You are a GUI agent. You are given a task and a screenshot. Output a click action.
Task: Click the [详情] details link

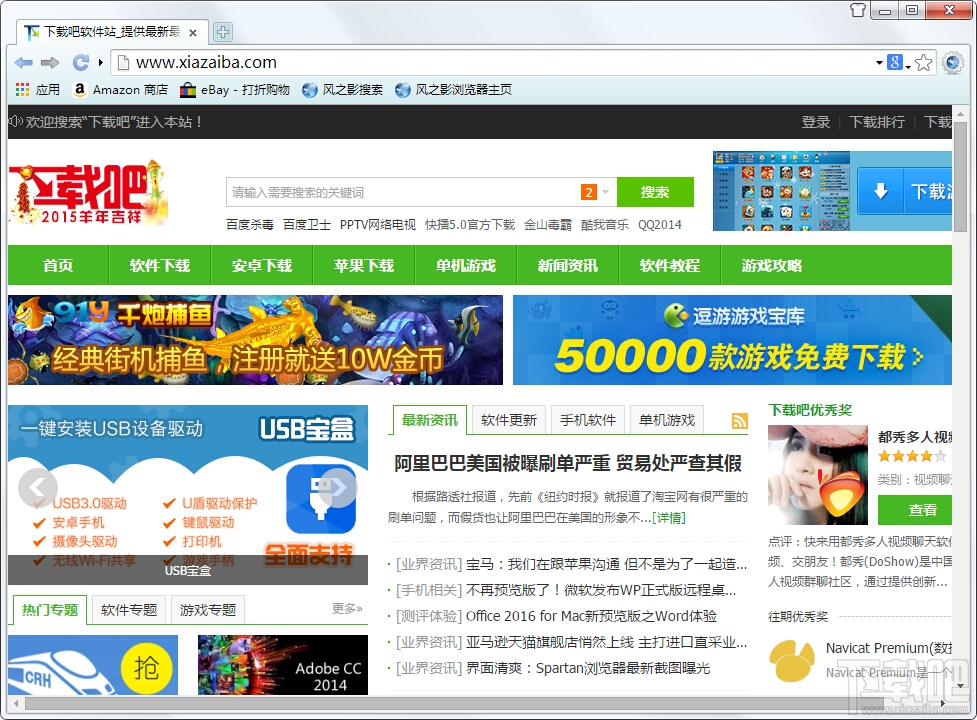[669, 518]
